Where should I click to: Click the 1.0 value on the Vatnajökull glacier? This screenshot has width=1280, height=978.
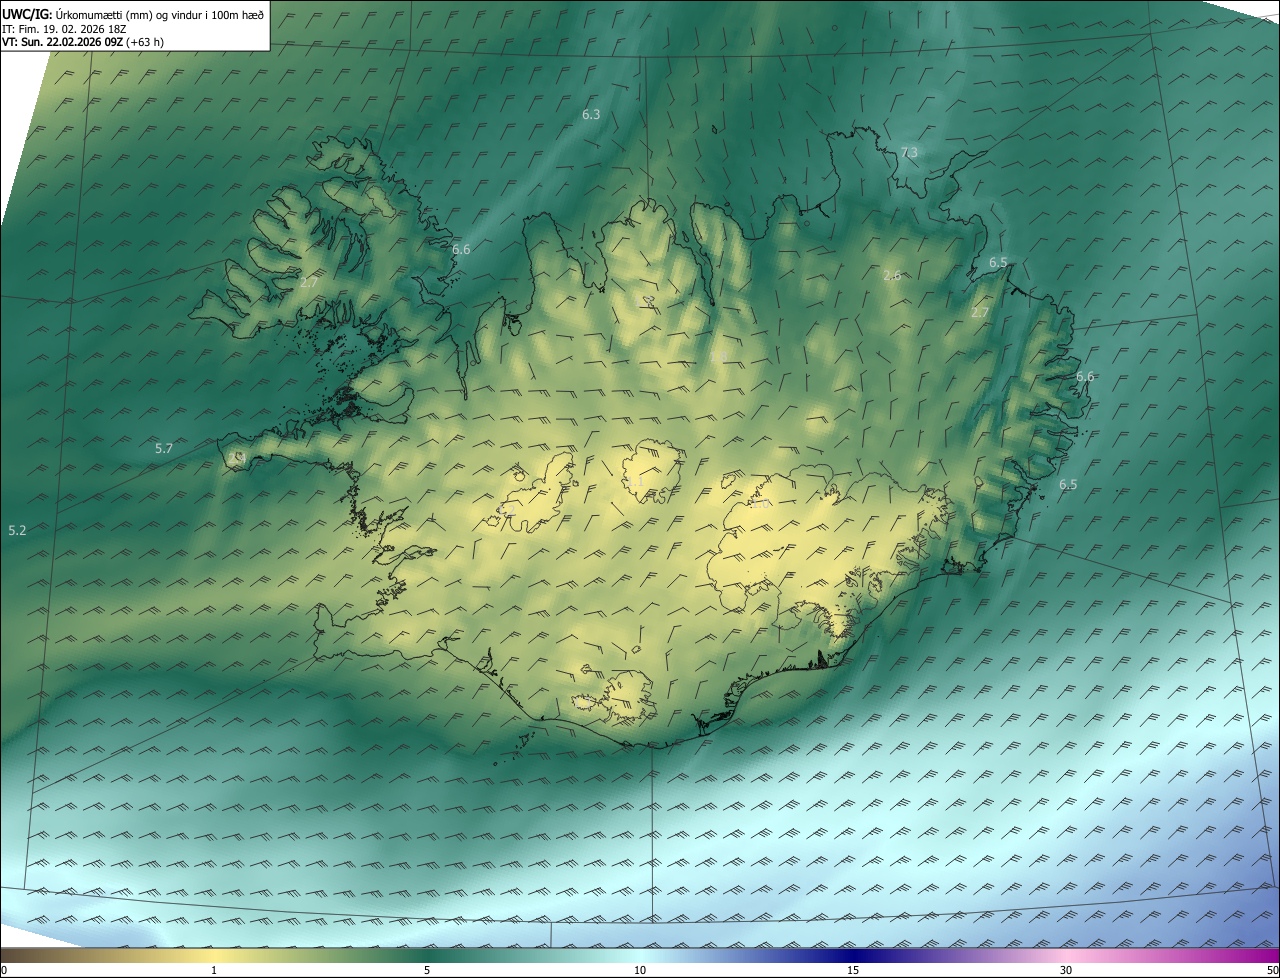(761, 504)
